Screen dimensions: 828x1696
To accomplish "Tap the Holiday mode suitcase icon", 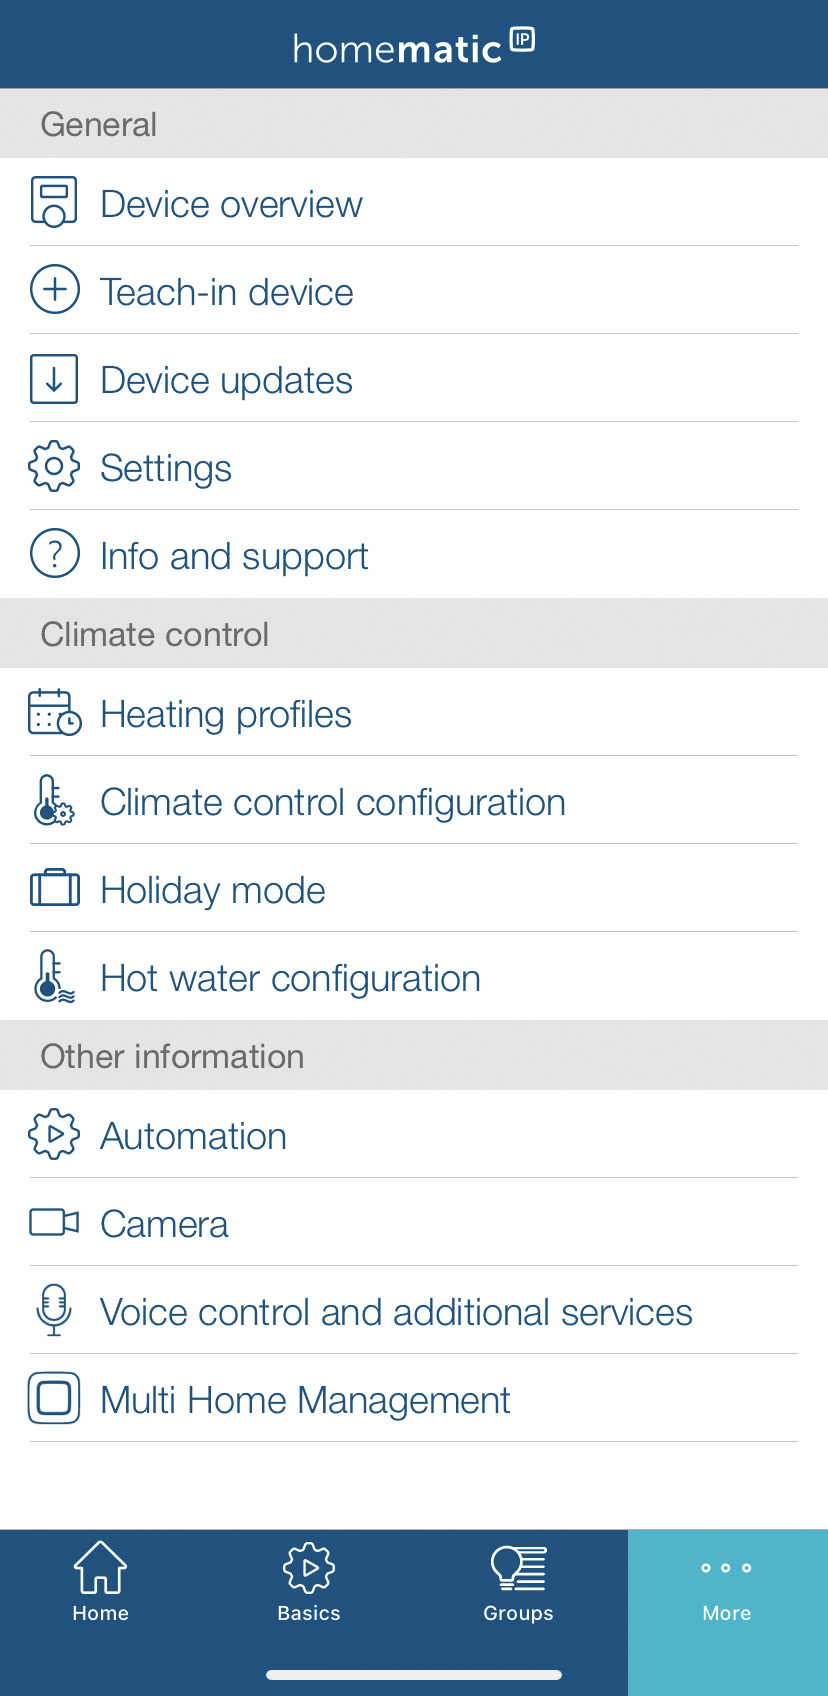I will 54,888.
